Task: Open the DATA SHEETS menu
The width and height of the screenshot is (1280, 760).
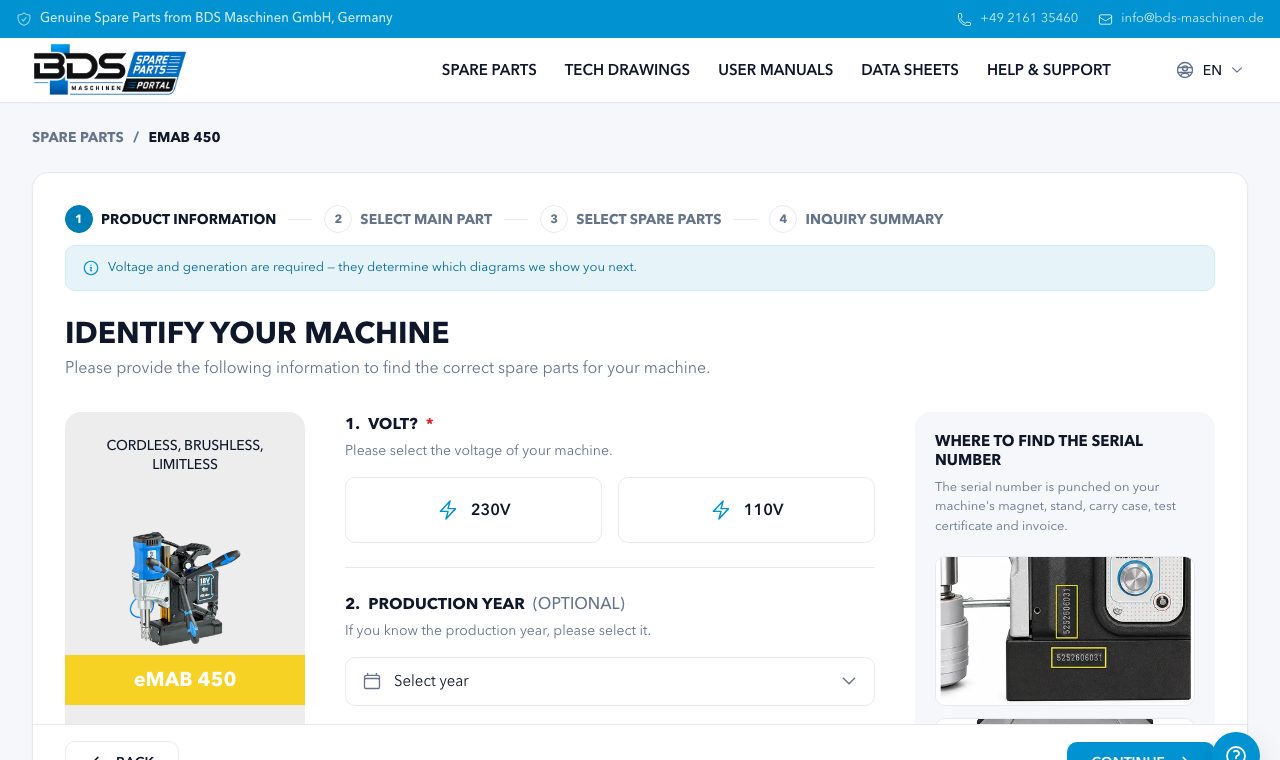Action: click(x=910, y=70)
